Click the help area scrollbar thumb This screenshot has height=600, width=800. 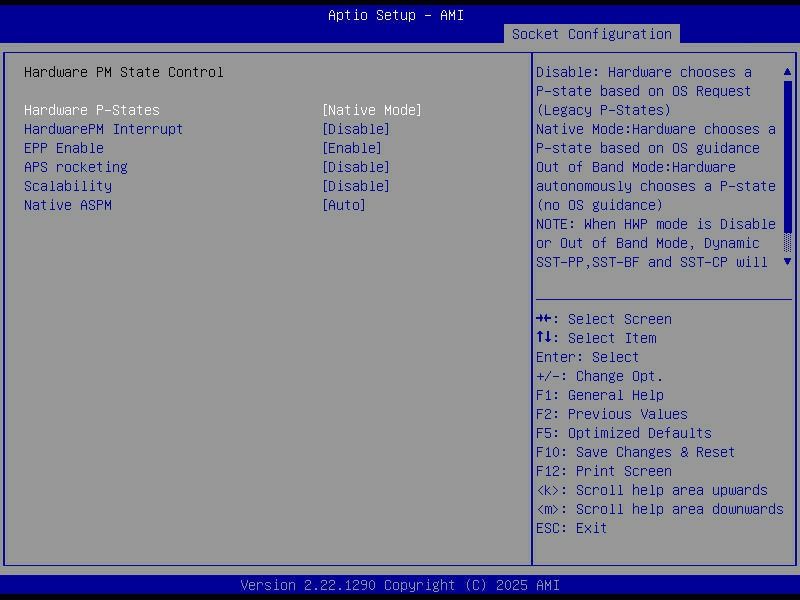click(787, 157)
